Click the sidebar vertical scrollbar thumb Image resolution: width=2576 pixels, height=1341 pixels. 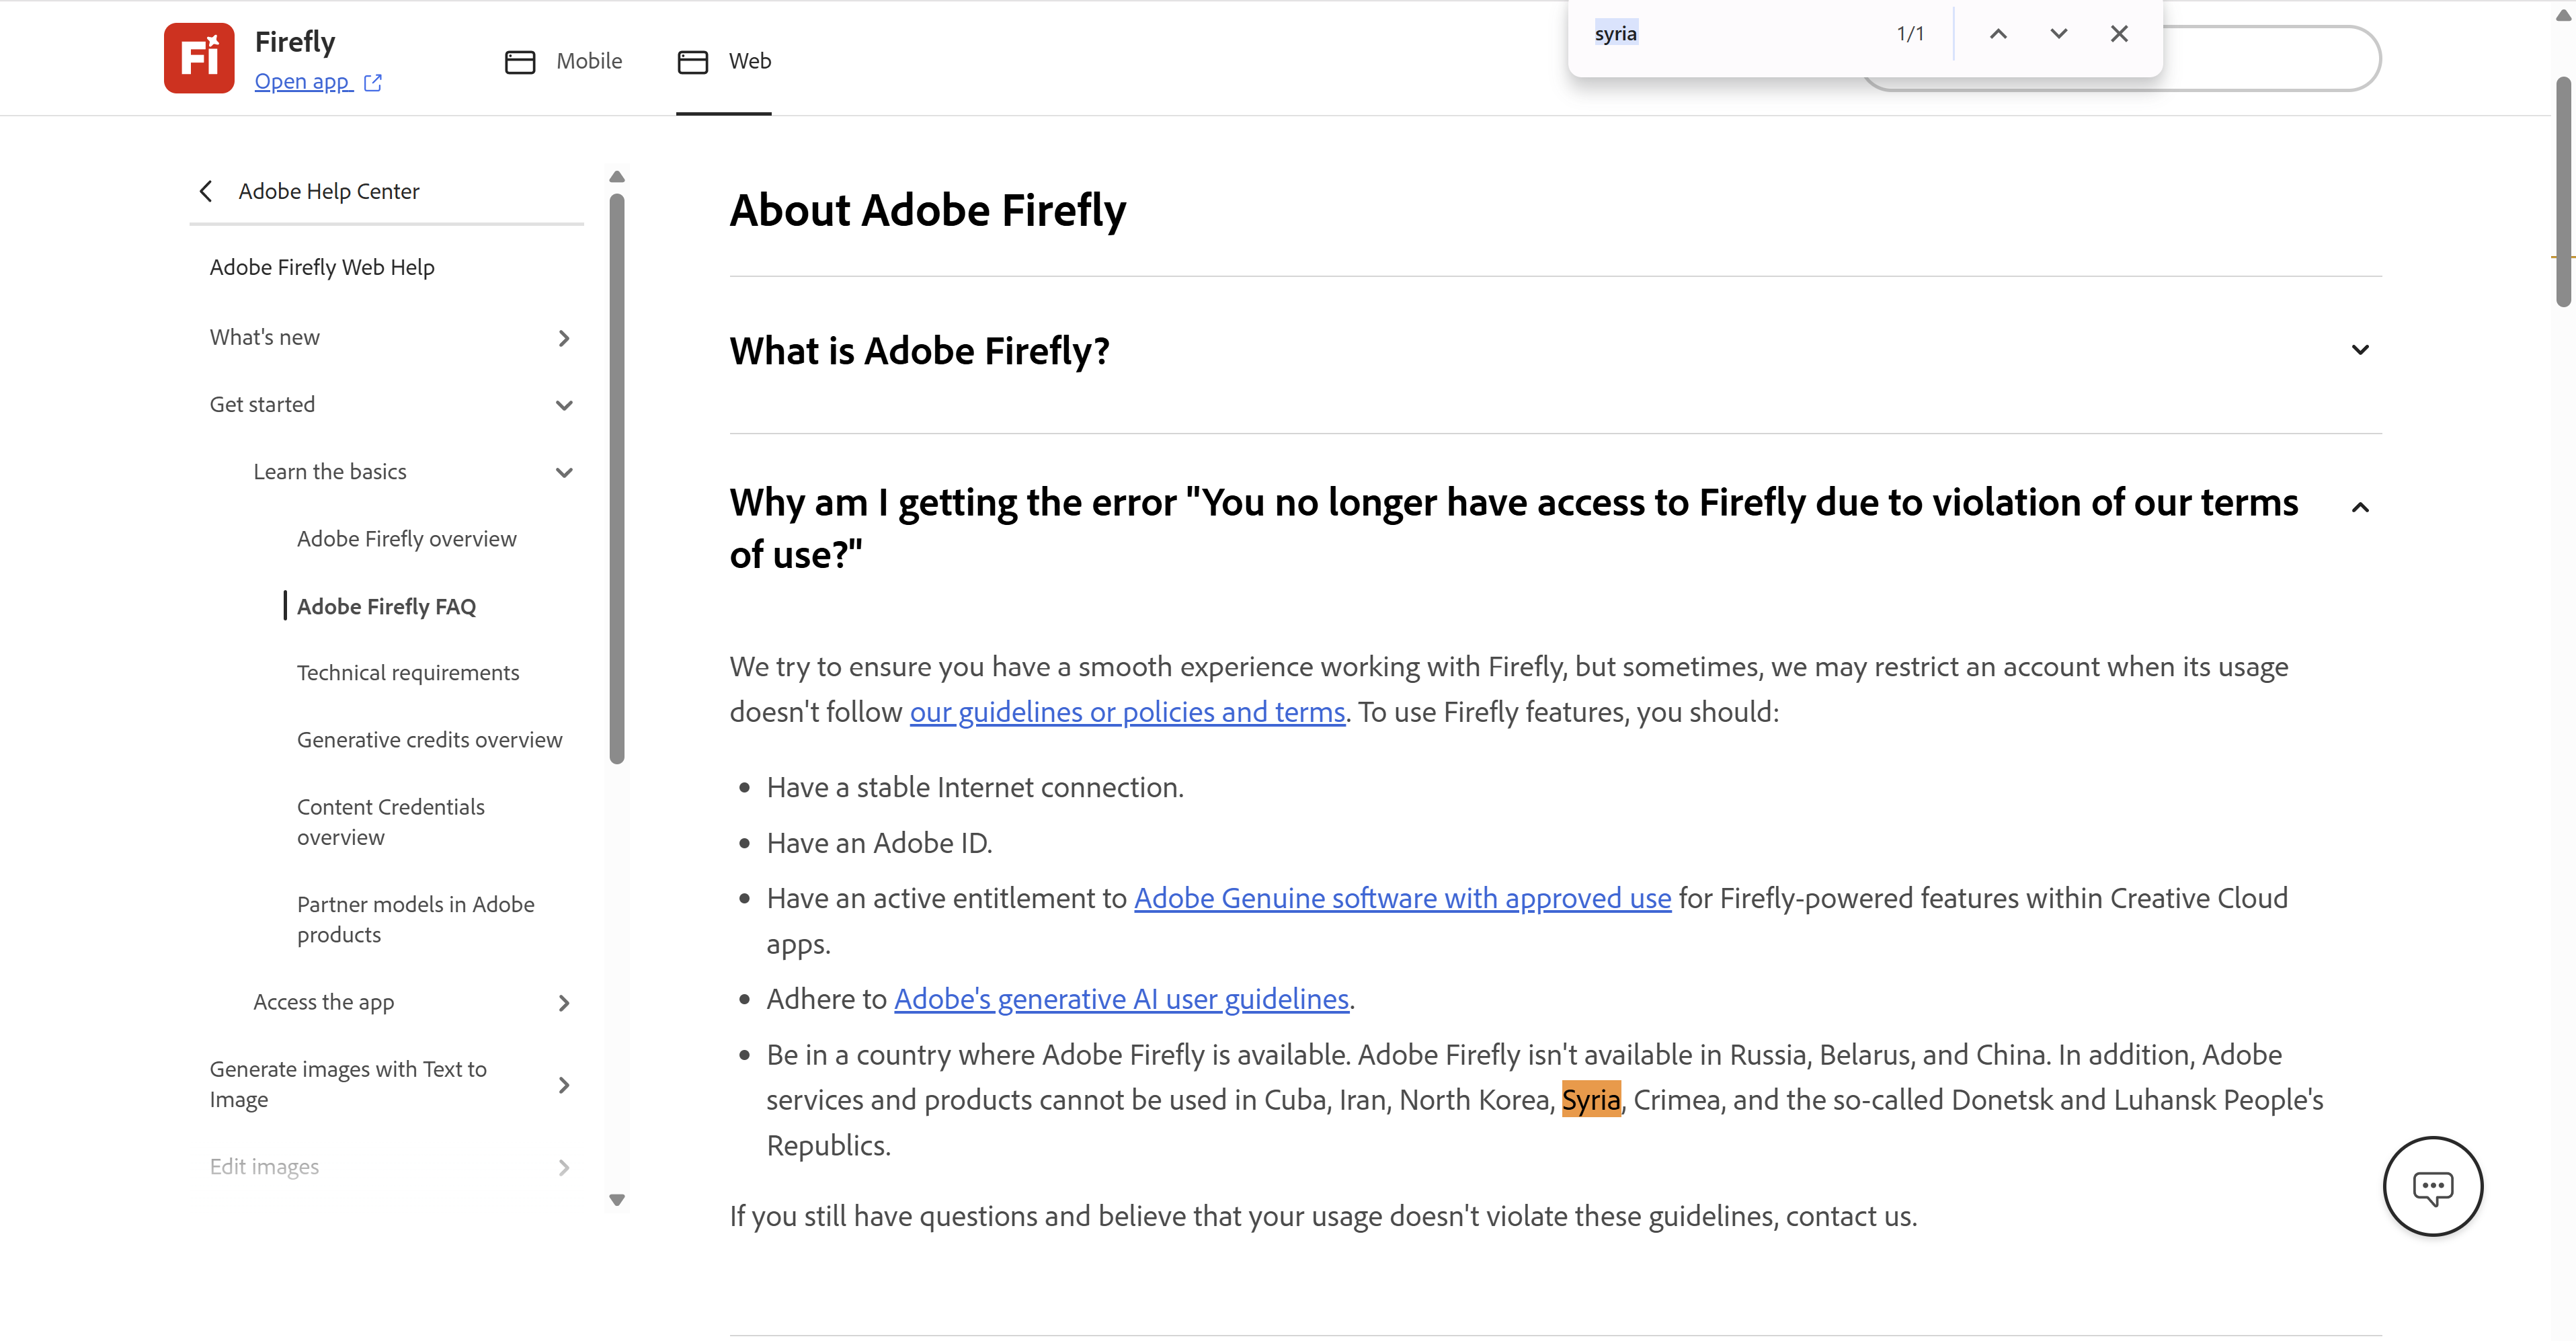click(617, 480)
